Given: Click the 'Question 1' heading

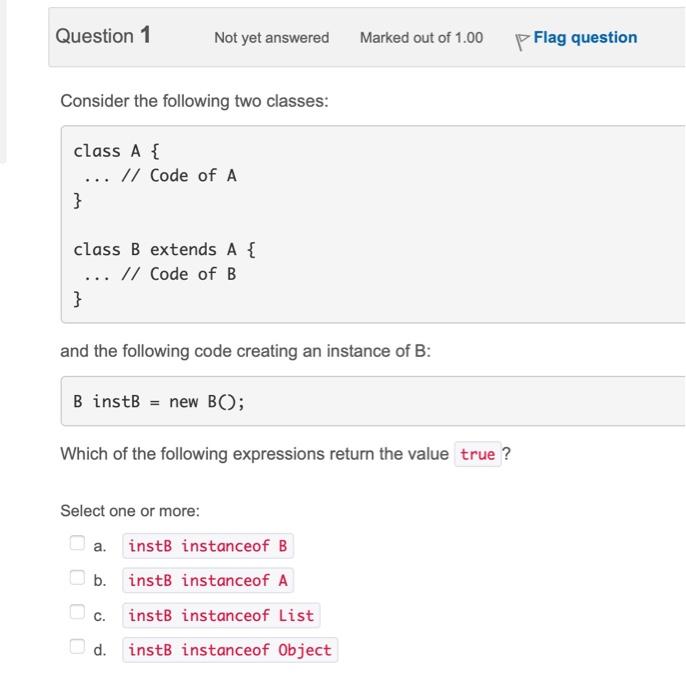Looking at the screenshot, I should tap(103, 37).
